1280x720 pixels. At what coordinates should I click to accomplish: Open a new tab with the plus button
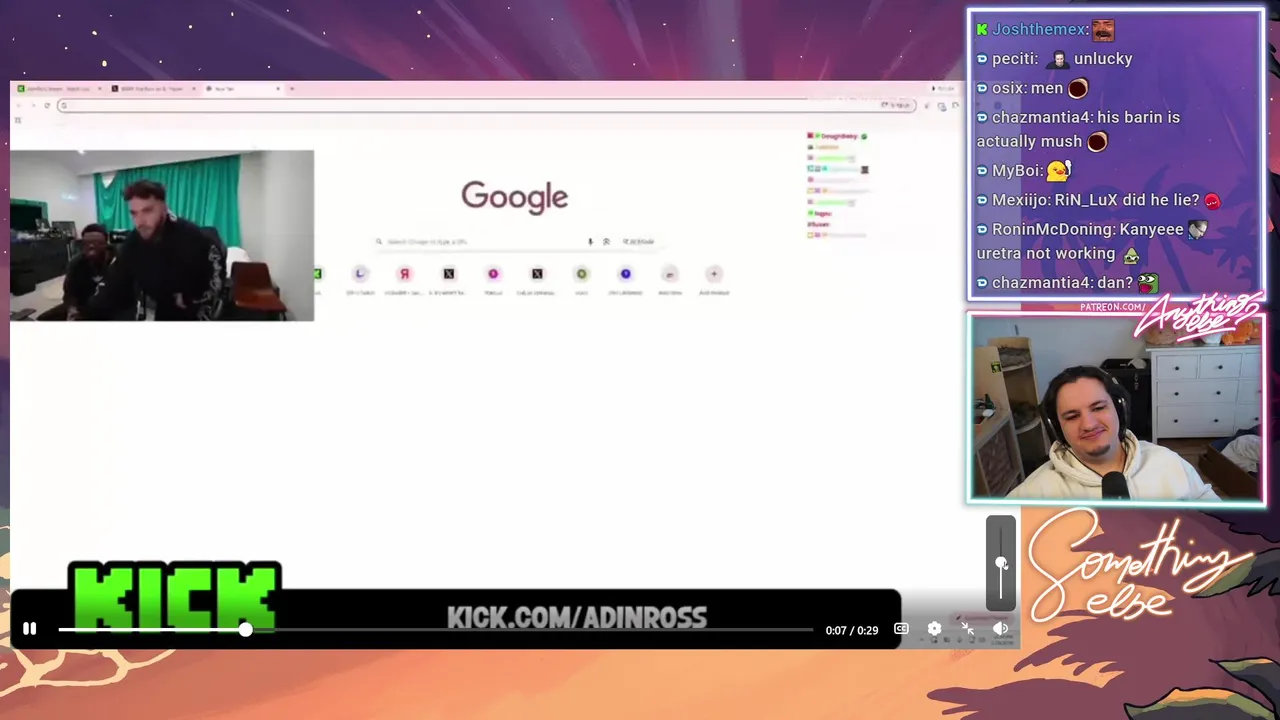point(292,89)
